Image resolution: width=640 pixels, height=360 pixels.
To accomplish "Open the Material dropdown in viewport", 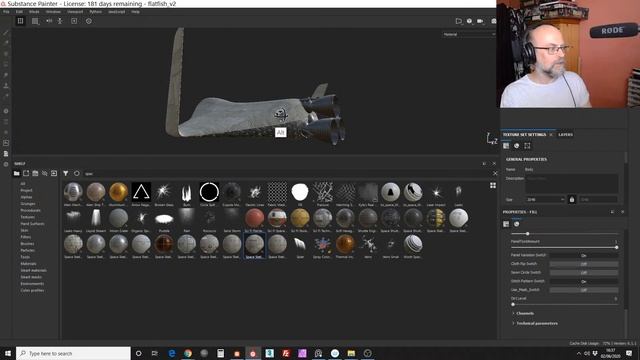I will (469, 34).
